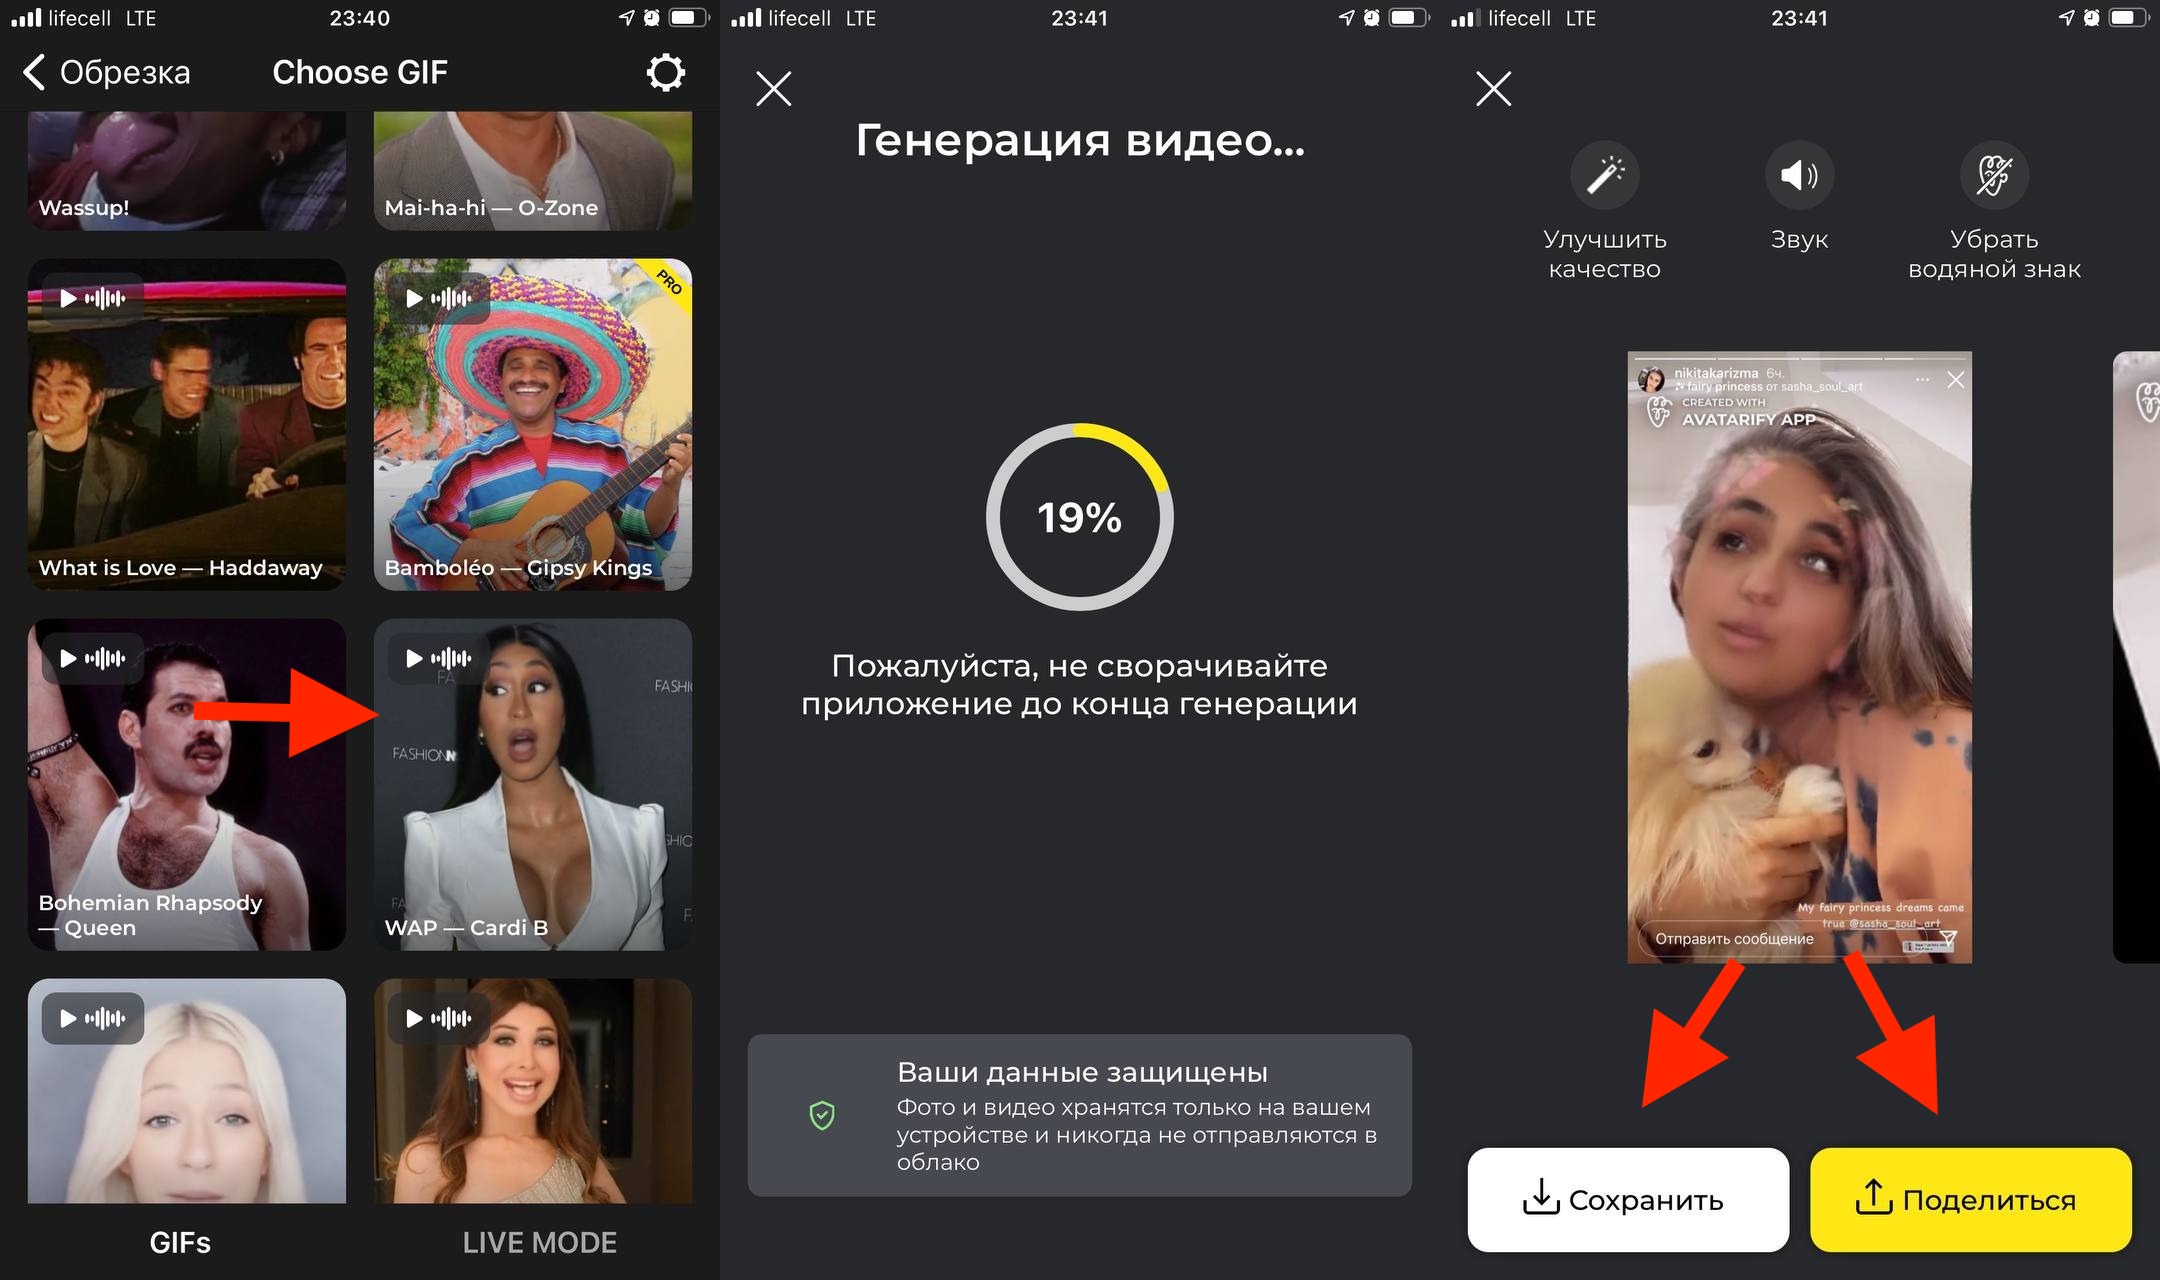Toggle PRO badge on Bamboleo GIF

tap(672, 280)
